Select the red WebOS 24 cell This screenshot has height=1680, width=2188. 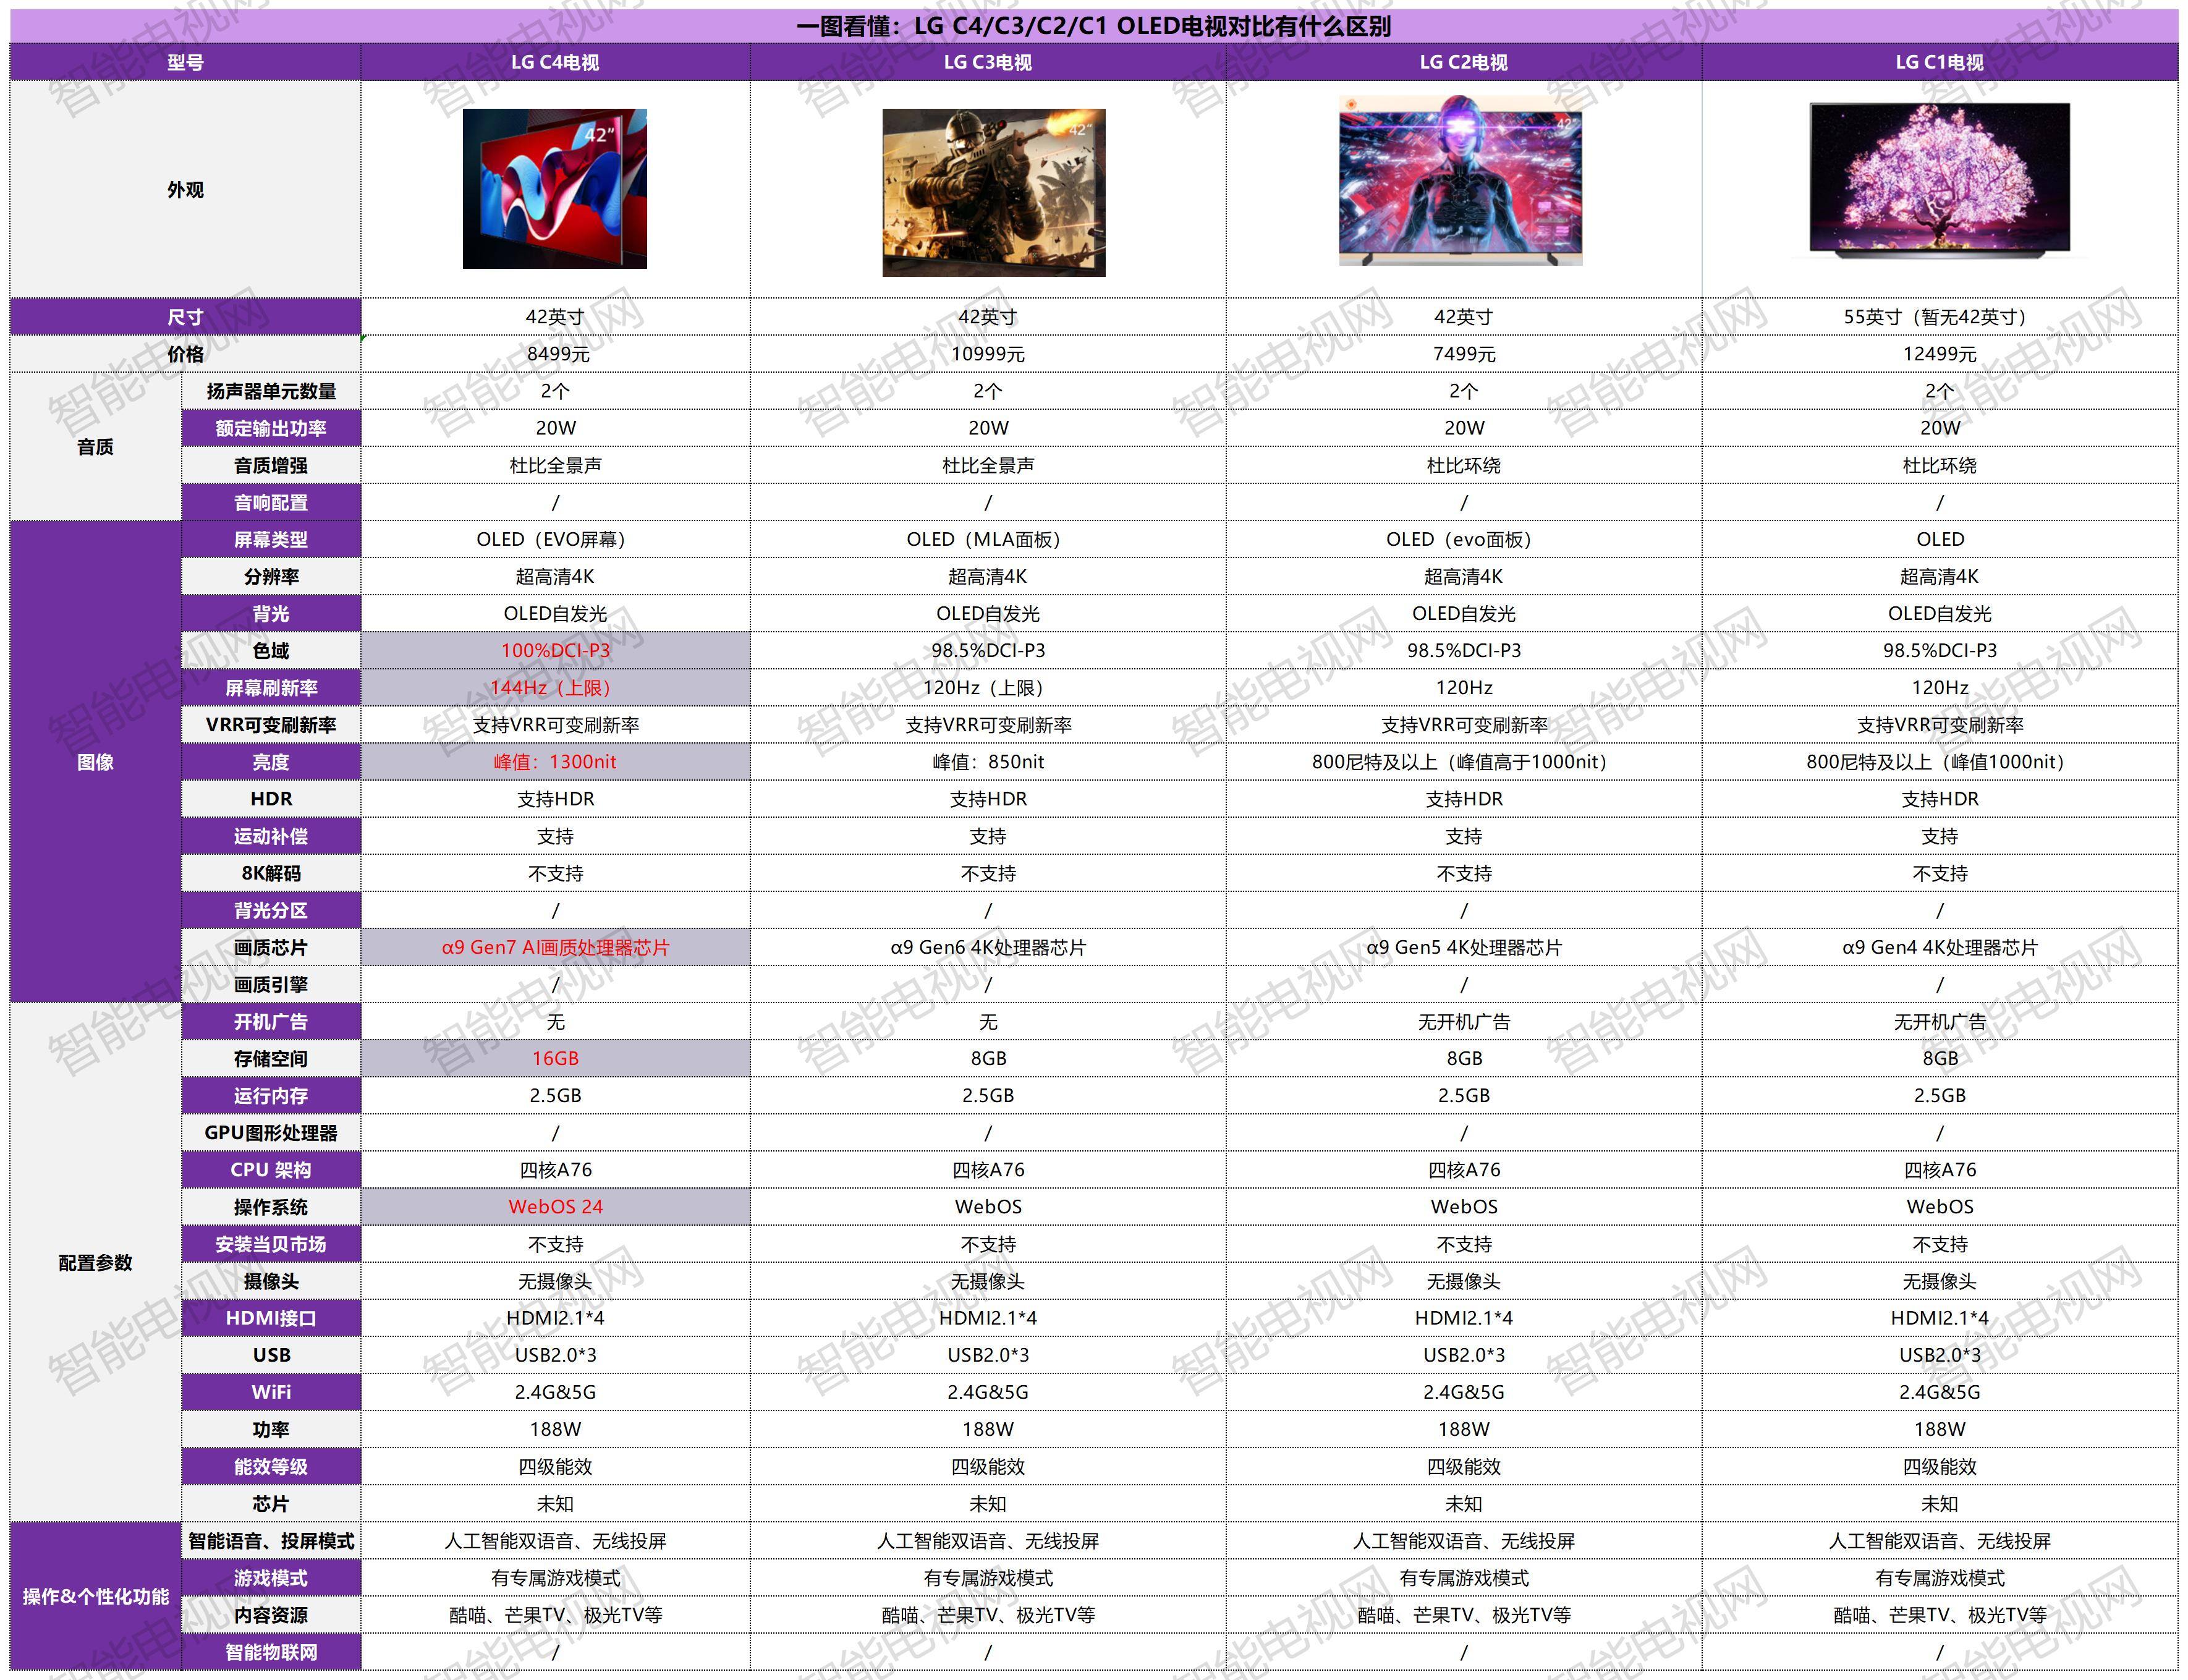(555, 1206)
